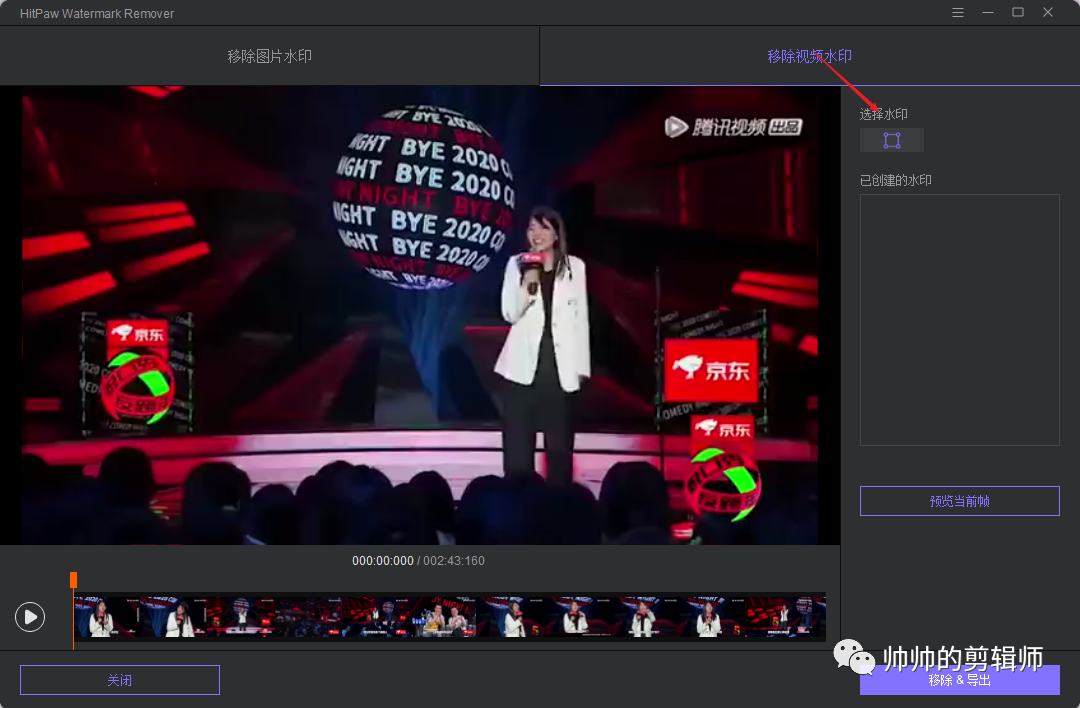Click the video timeline thumbnail strip
Image resolution: width=1080 pixels, height=708 pixels.
click(449, 616)
